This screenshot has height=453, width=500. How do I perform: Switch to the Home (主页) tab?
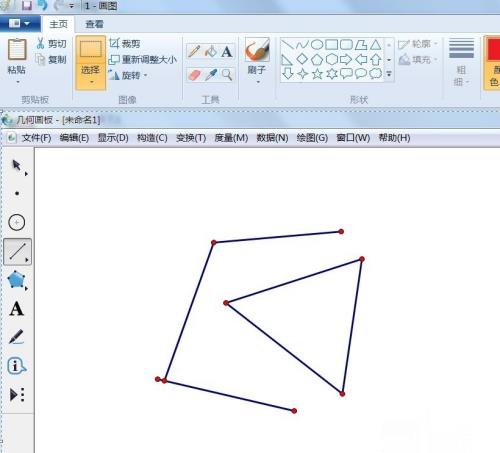click(58, 24)
